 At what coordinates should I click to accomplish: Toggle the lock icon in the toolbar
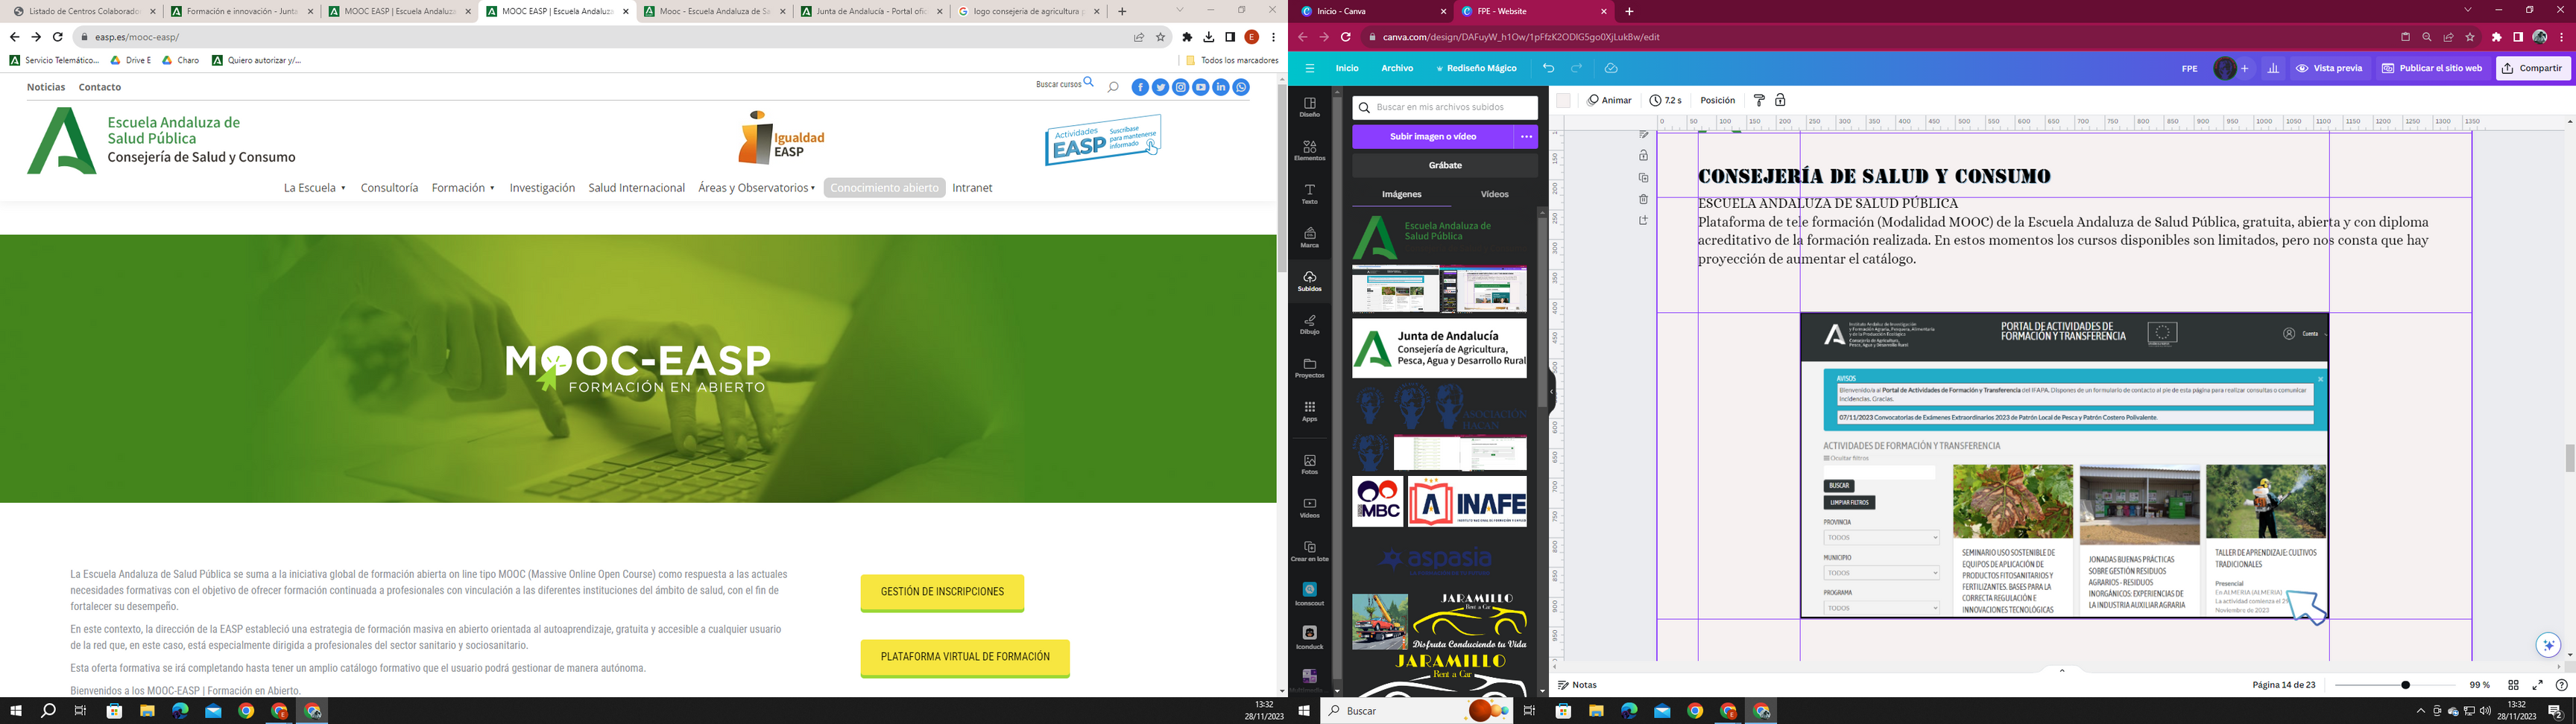[x=1780, y=100]
